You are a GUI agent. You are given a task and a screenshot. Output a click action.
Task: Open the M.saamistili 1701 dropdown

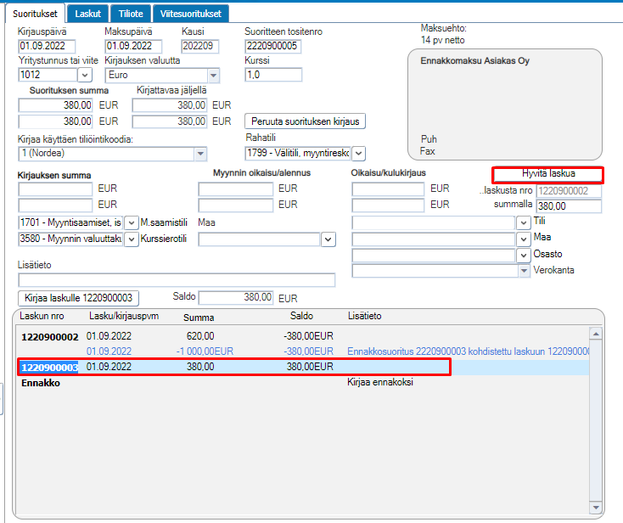click(x=131, y=223)
